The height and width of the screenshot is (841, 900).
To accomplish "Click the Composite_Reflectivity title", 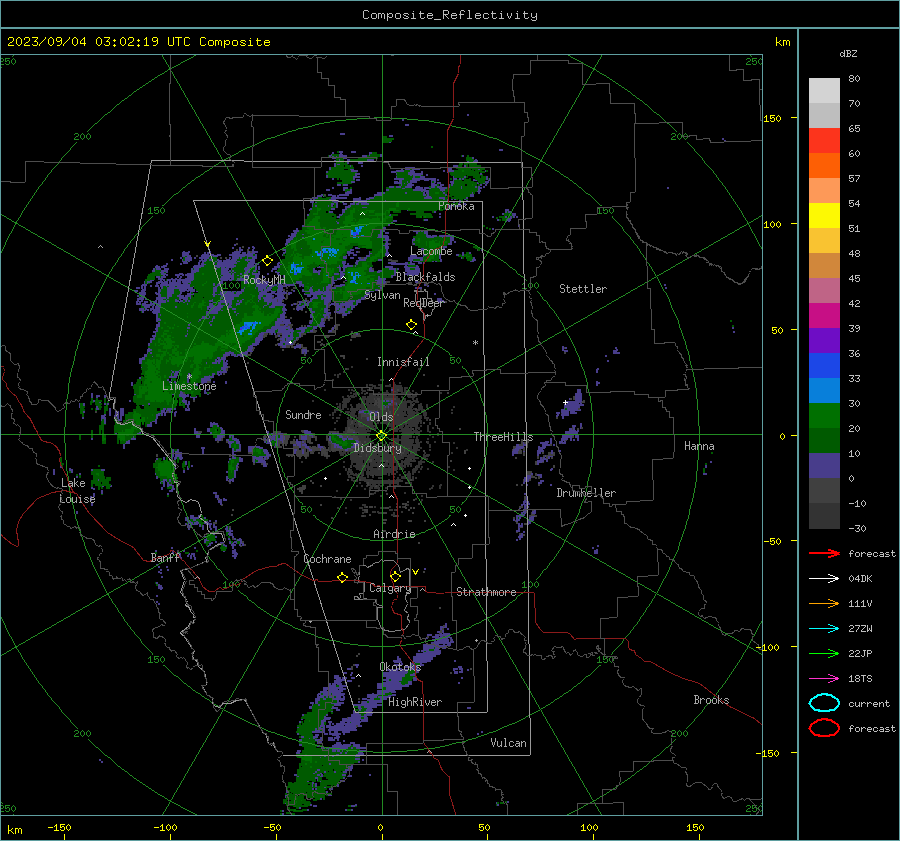I will (450, 15).
